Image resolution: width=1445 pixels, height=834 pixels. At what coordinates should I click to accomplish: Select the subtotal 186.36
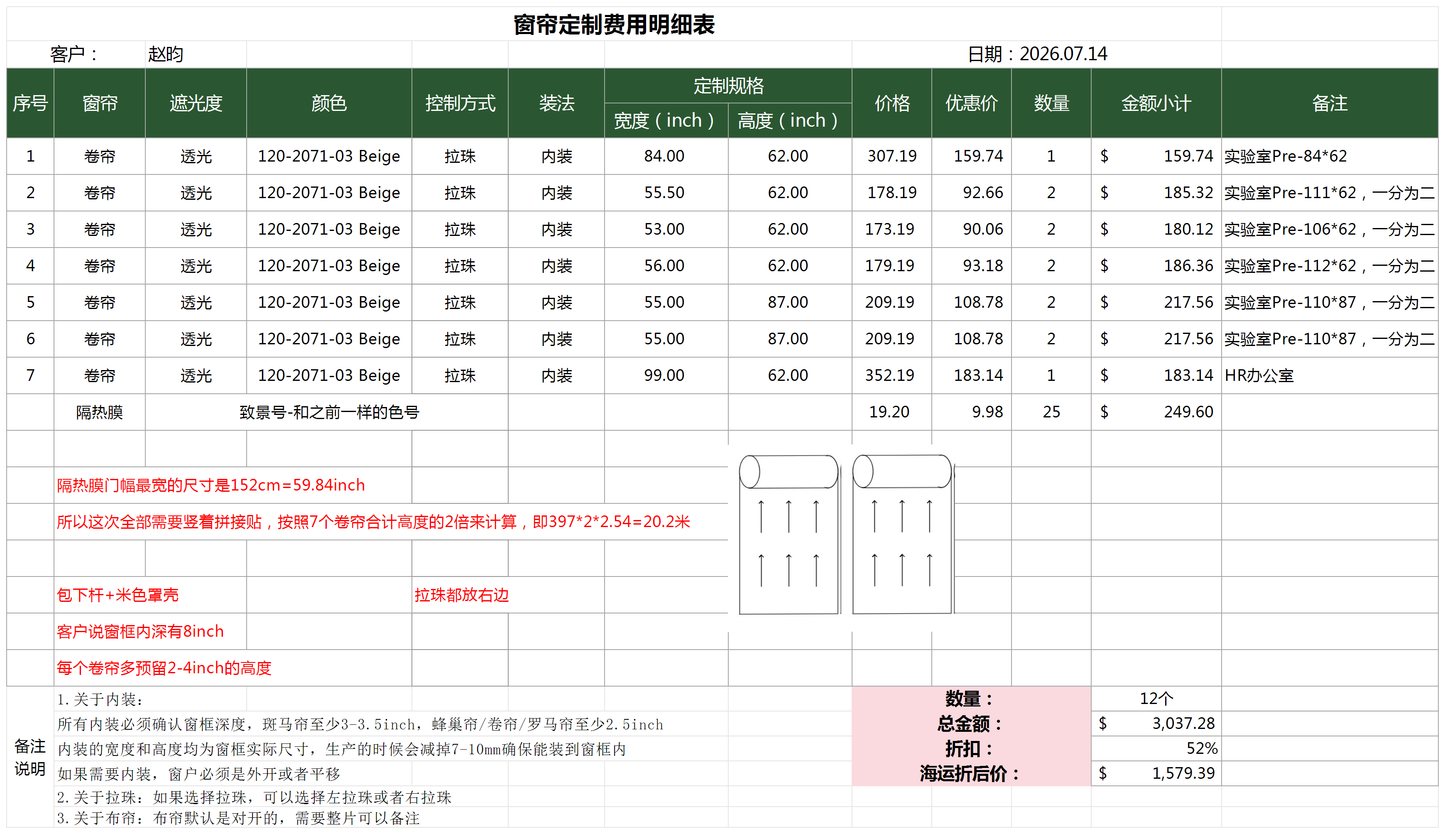[x=1189, y=266]
